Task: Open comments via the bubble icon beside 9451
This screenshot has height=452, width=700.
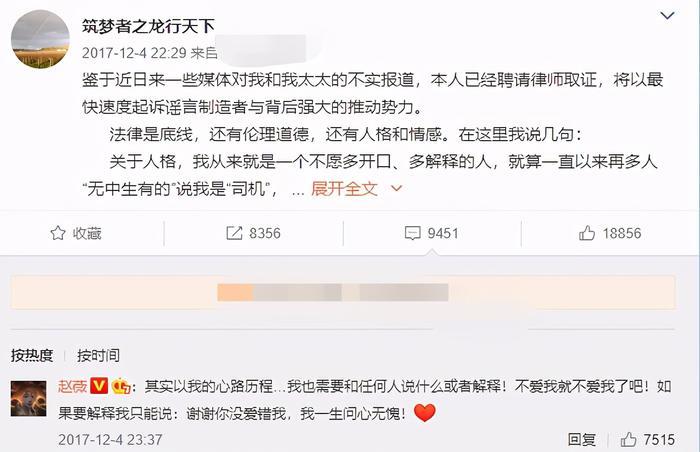Action: coord(412,233)
